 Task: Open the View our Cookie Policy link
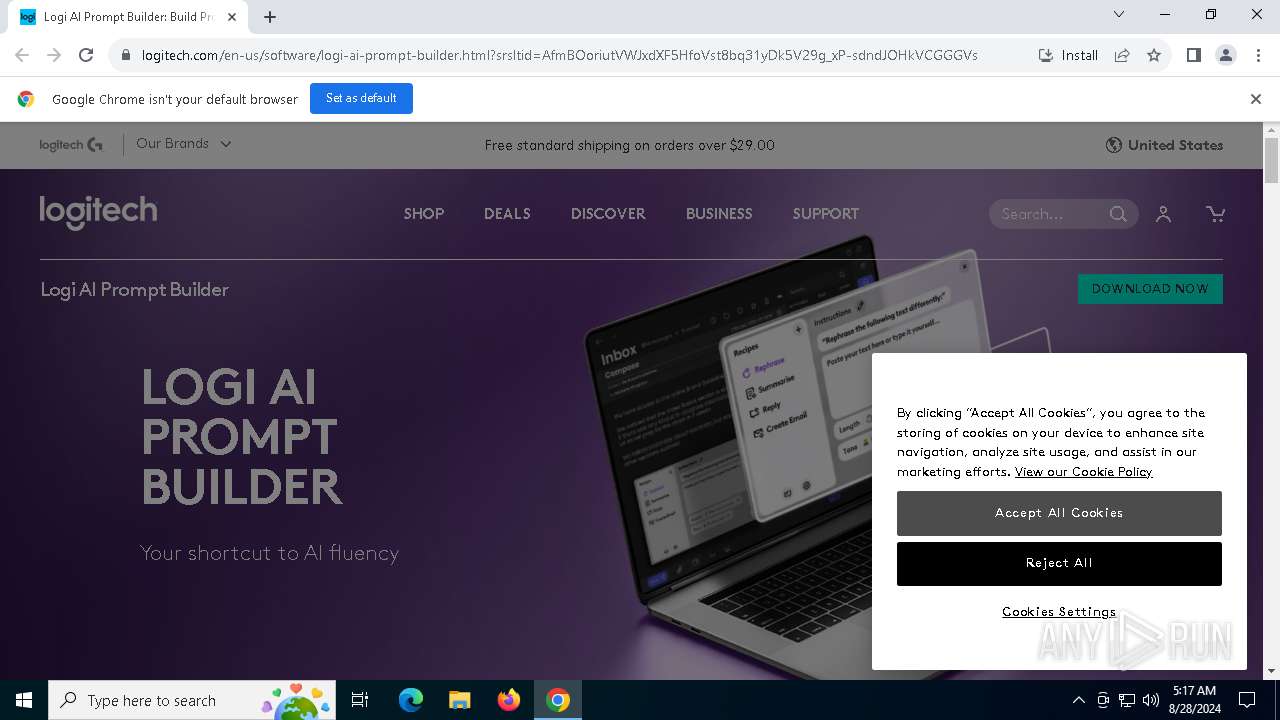coord(1083,472)
